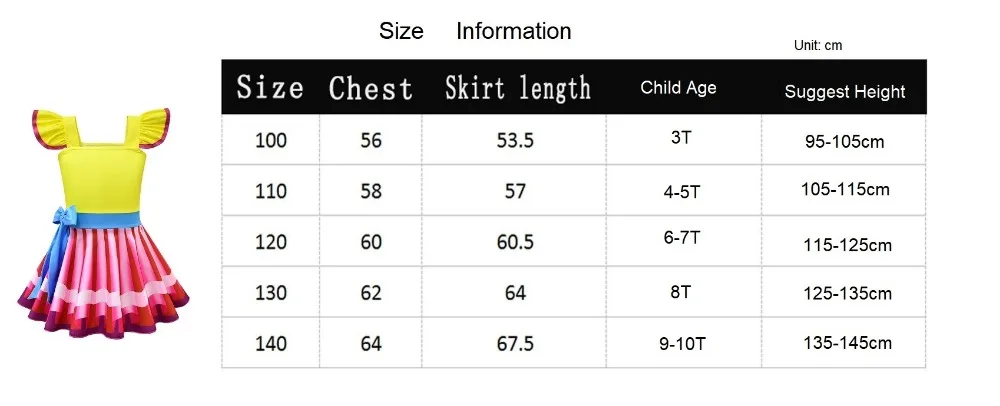Click chest value 64
The image size is (1000, 406).
[x=371, y=344]
